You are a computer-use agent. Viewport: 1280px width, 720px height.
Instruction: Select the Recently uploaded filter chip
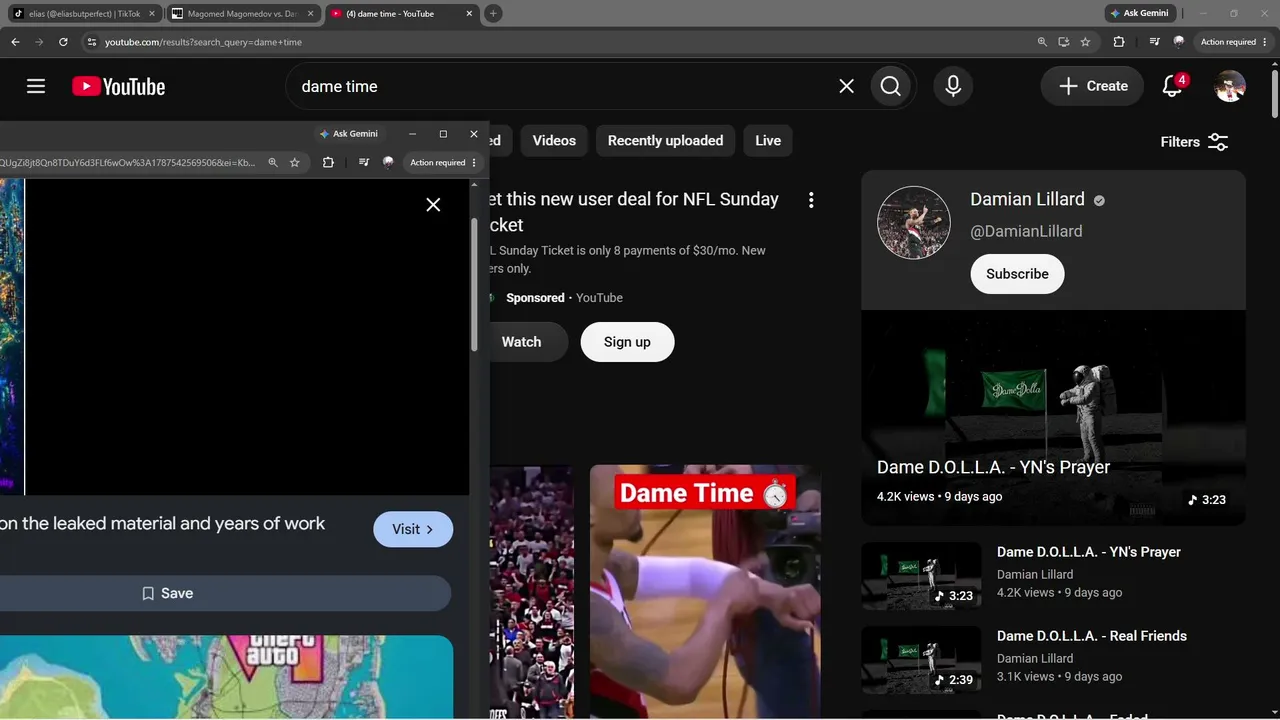[x=665, y=141]
